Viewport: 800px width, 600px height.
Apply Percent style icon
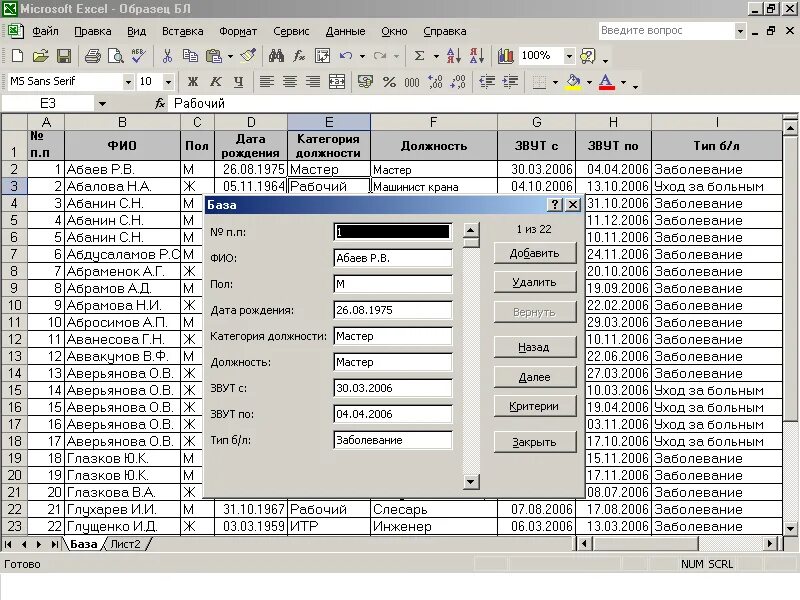[x=389, y=82]
